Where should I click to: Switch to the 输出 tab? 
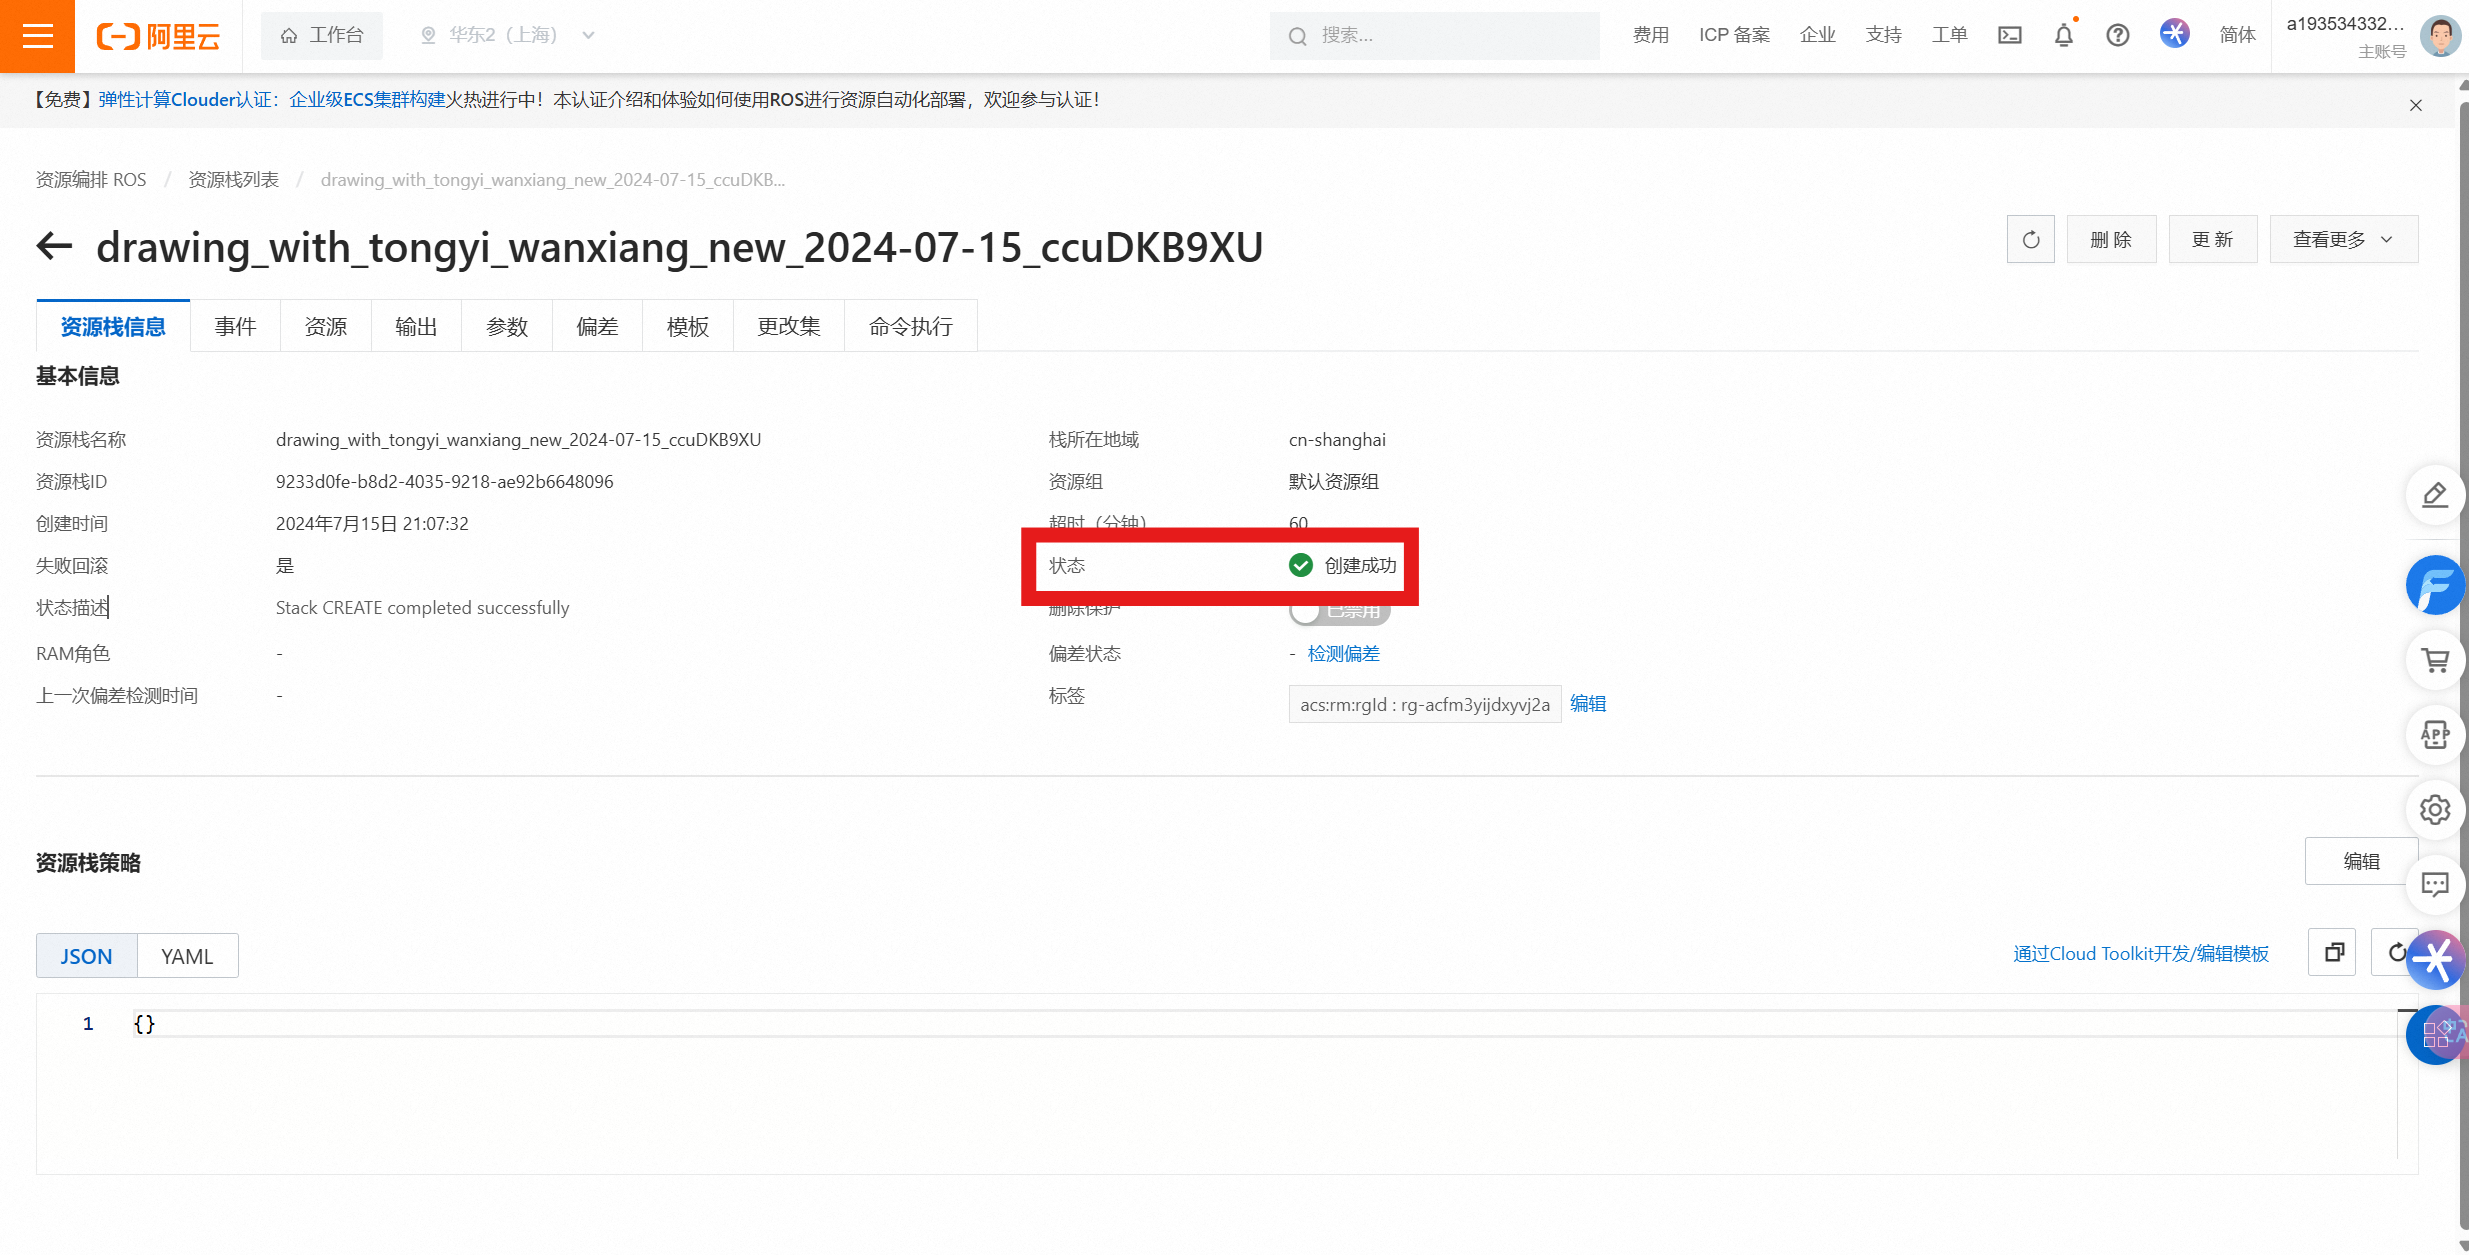tap(416, 327)
